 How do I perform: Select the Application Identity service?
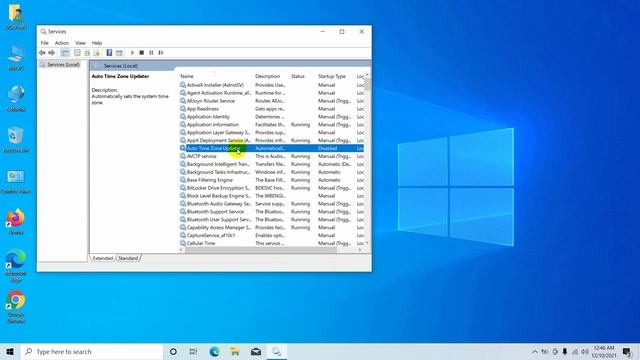coord(271,117)
